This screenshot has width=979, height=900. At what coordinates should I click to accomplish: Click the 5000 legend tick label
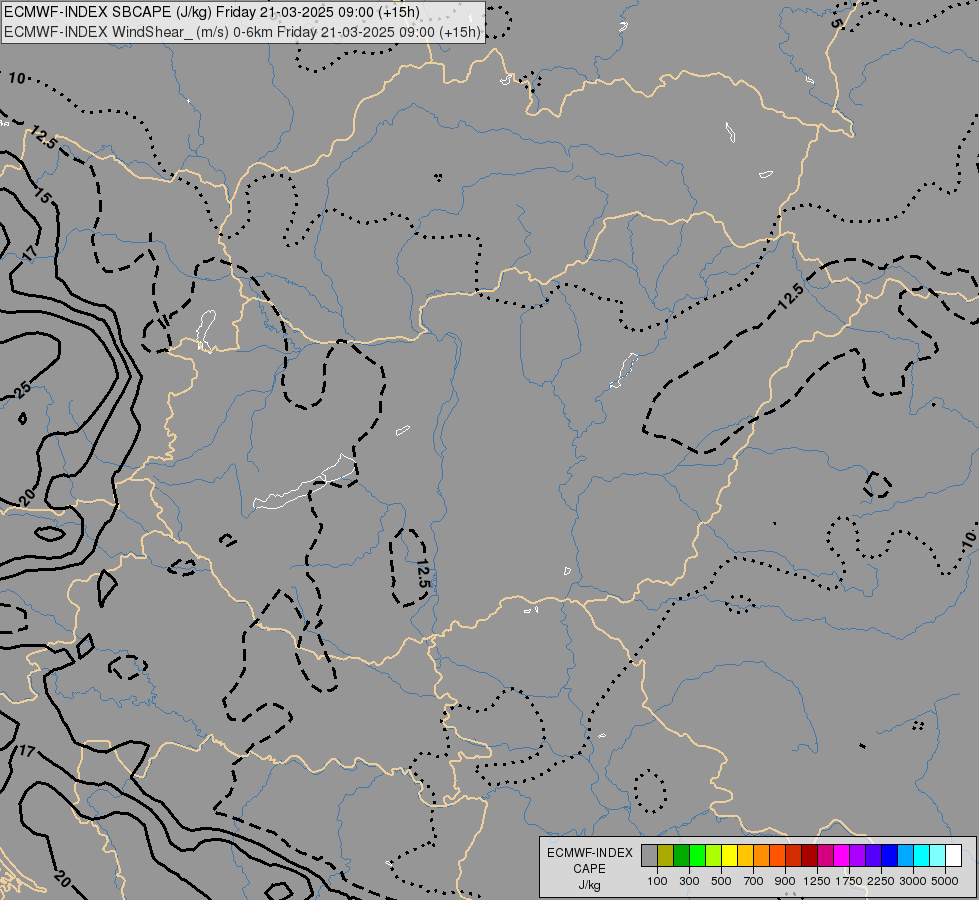coord(945,881)
